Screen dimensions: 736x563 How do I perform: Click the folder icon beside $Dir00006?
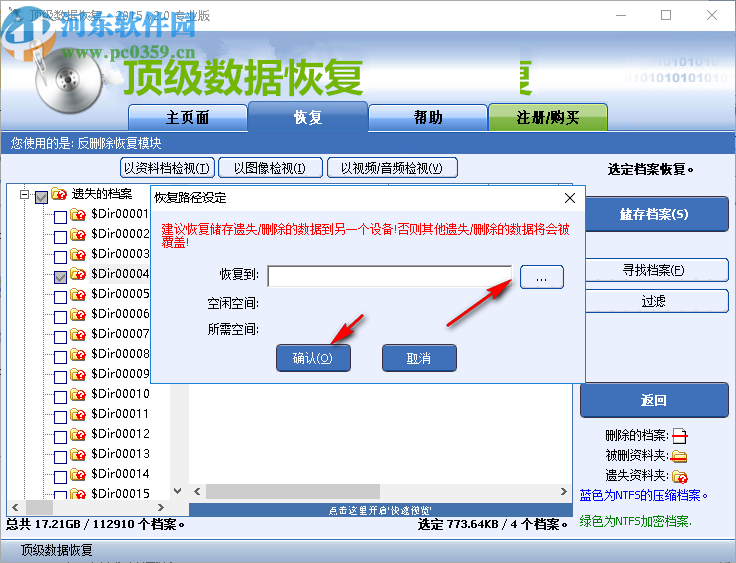[78, 314]
